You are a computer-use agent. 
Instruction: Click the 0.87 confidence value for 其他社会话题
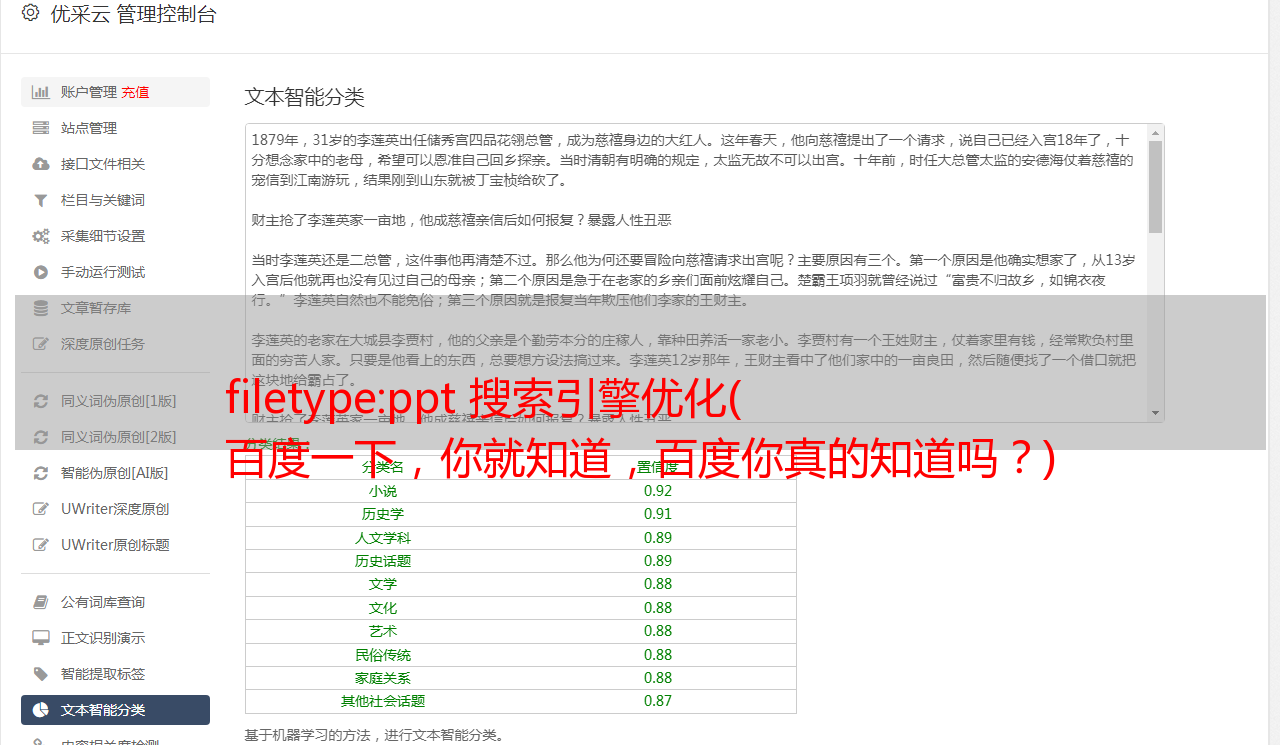point(658,701)
